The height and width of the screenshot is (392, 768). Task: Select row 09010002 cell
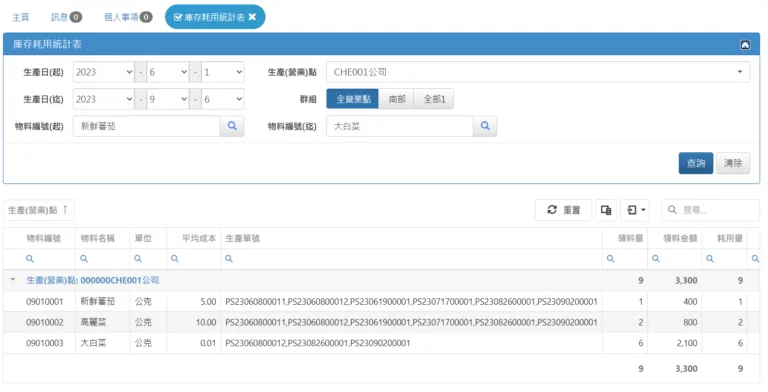[x=45, y=322]
